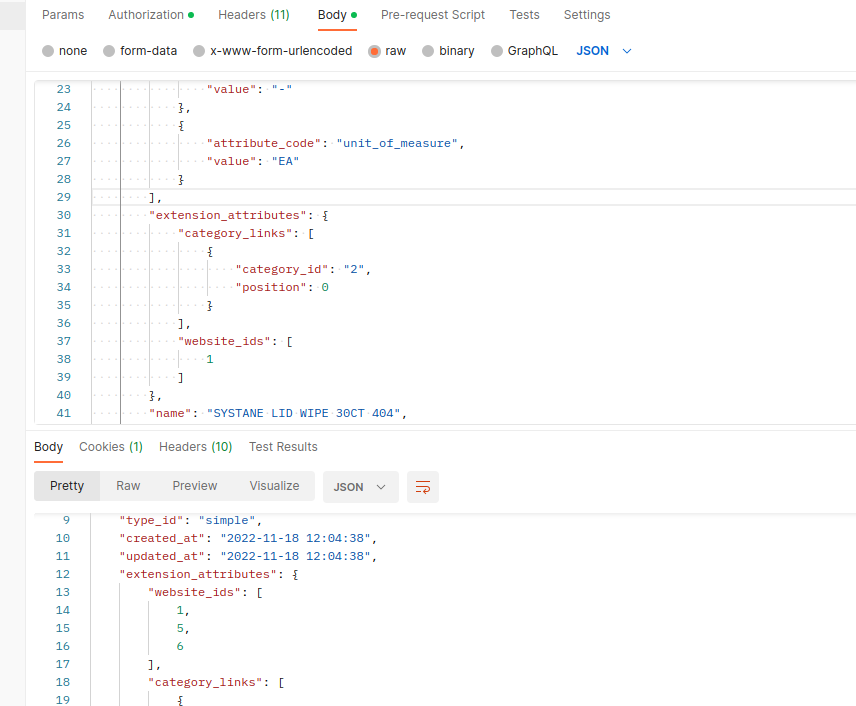Image resolution: width=856 pixels, height=706 pixels.
Task: Click website id value 5 in response
Action: point(180,628)
